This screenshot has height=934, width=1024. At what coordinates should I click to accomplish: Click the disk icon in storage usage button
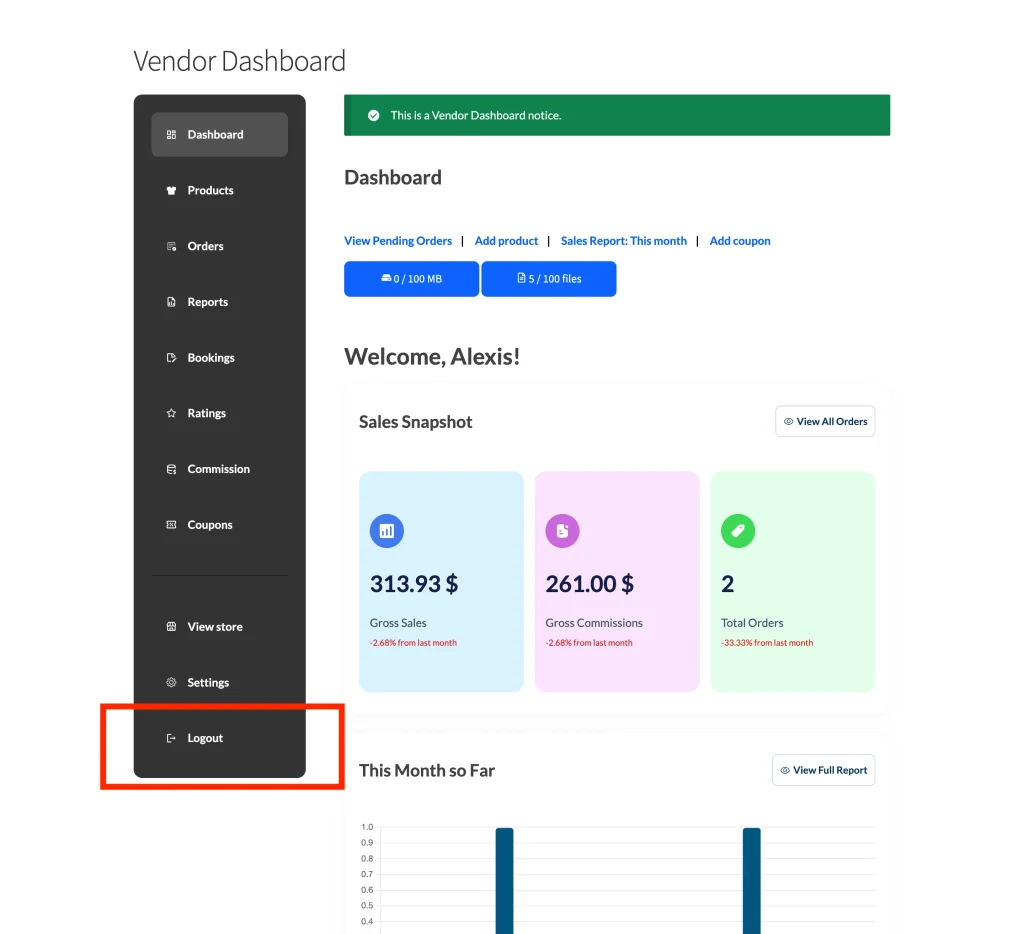(x=386, y=278)
